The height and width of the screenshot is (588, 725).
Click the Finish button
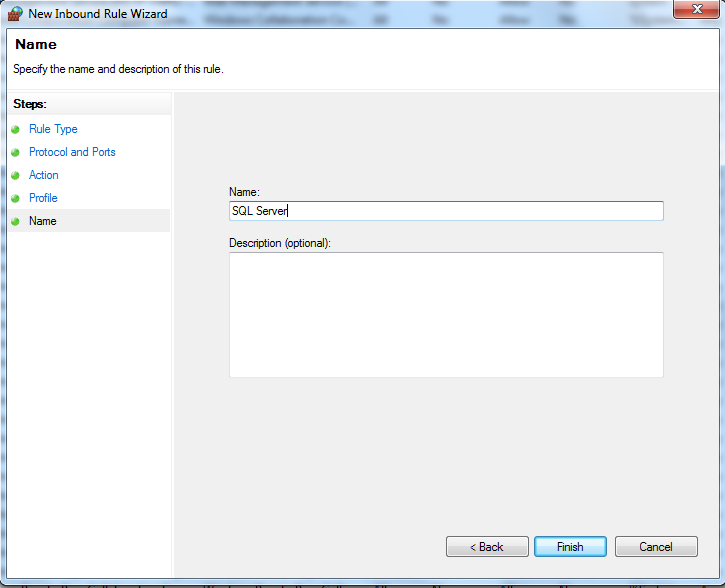pyautogui.click(x=570, y=546)
